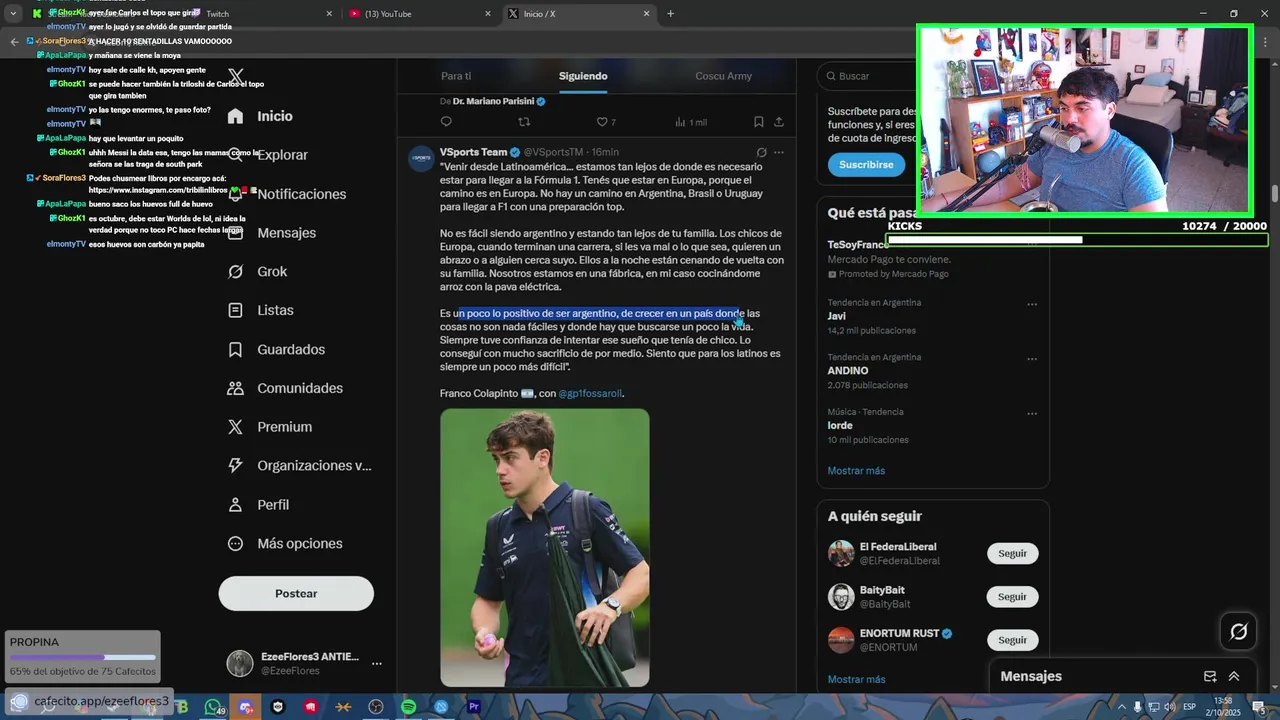View analytics showing 1 mil views
The width and height of the screenshot is (1280, 720).
[690, 122]
